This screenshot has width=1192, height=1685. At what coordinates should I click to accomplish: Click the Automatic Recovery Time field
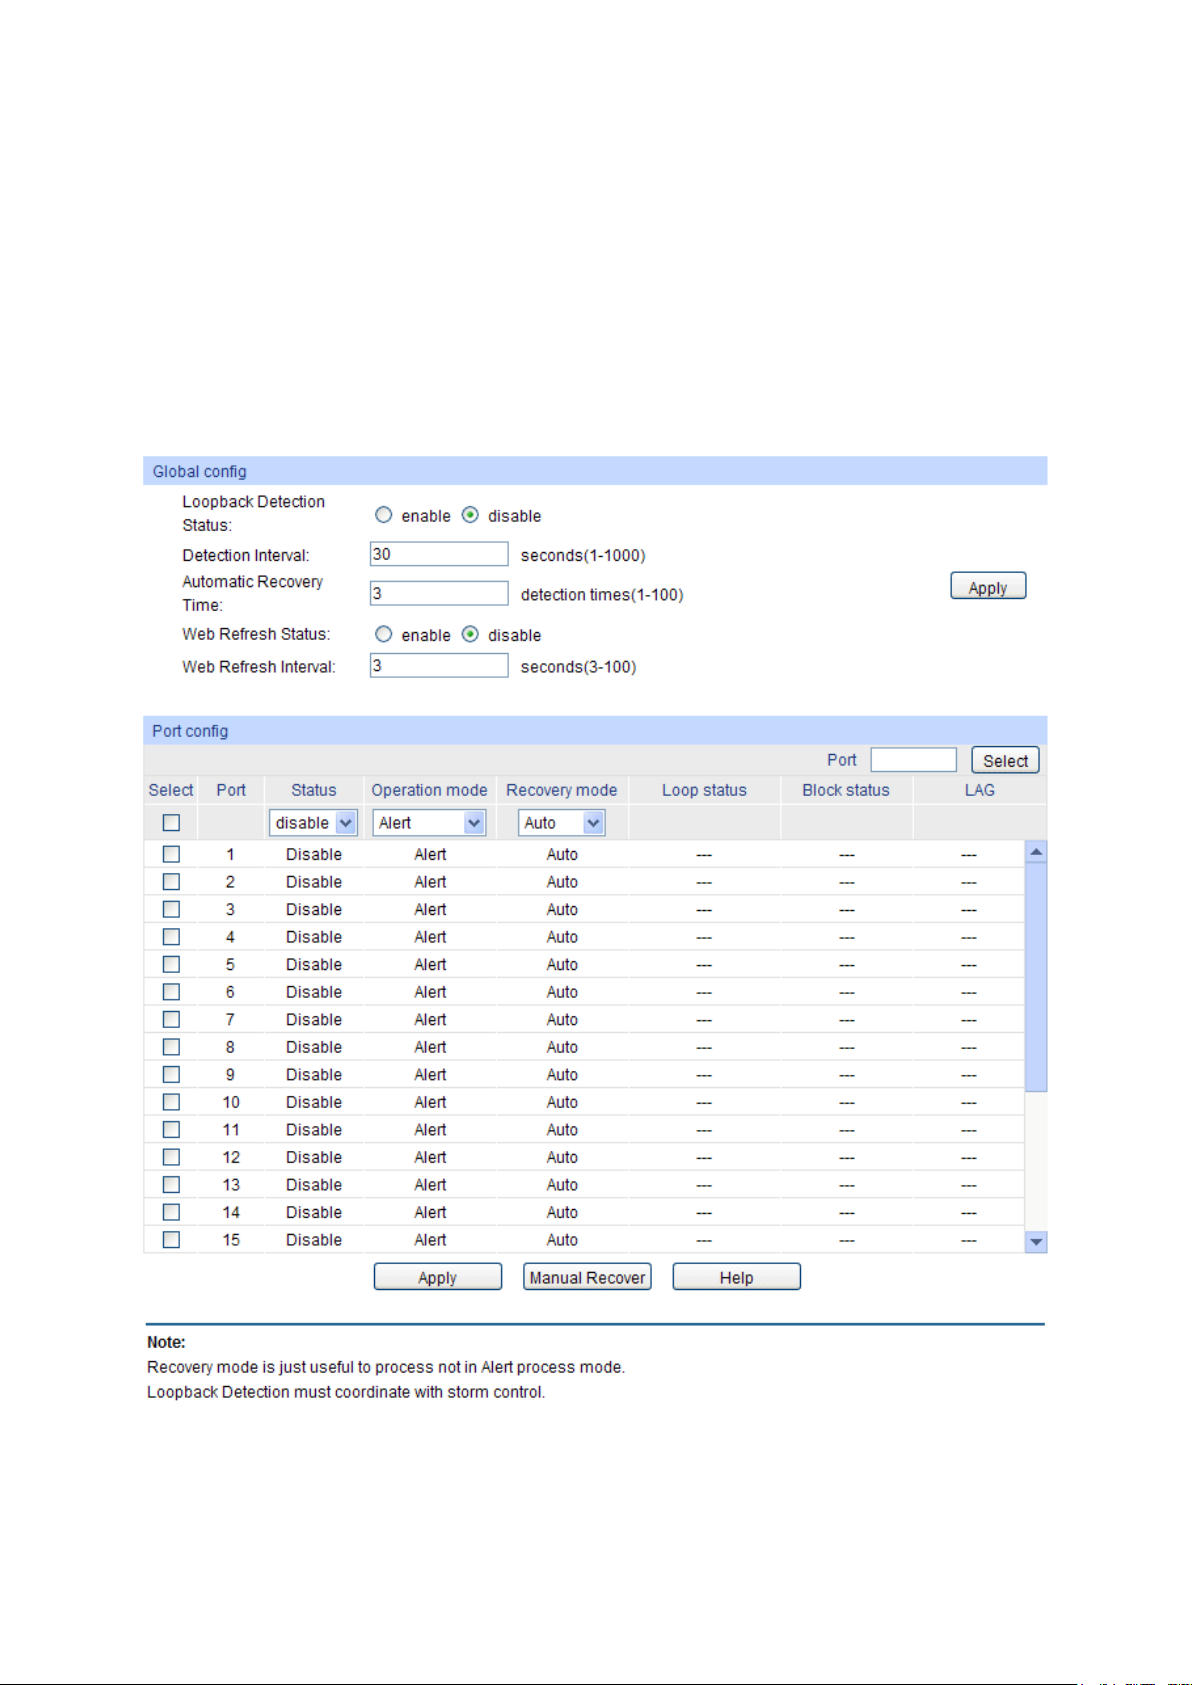pyautogui.click(x=439, y=593)
